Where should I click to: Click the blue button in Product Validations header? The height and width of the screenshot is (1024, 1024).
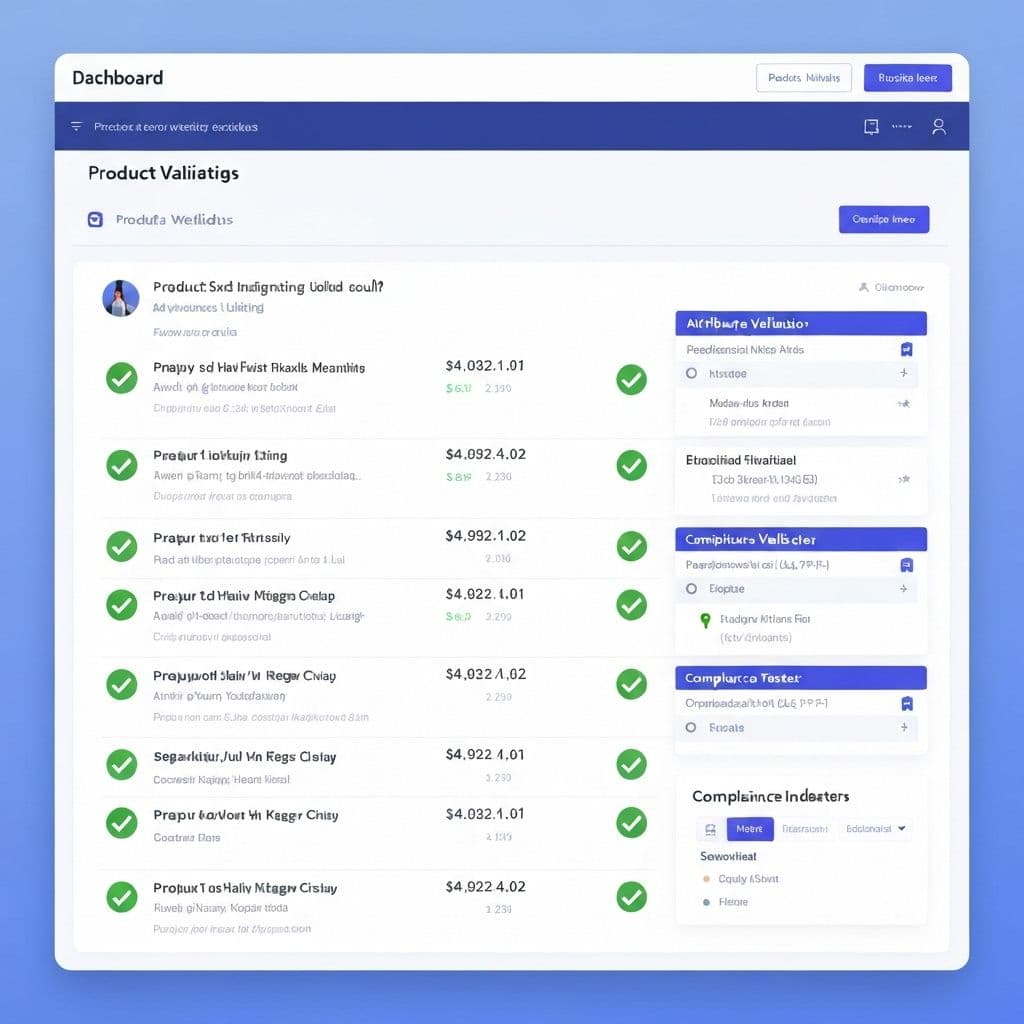(884, 219)
